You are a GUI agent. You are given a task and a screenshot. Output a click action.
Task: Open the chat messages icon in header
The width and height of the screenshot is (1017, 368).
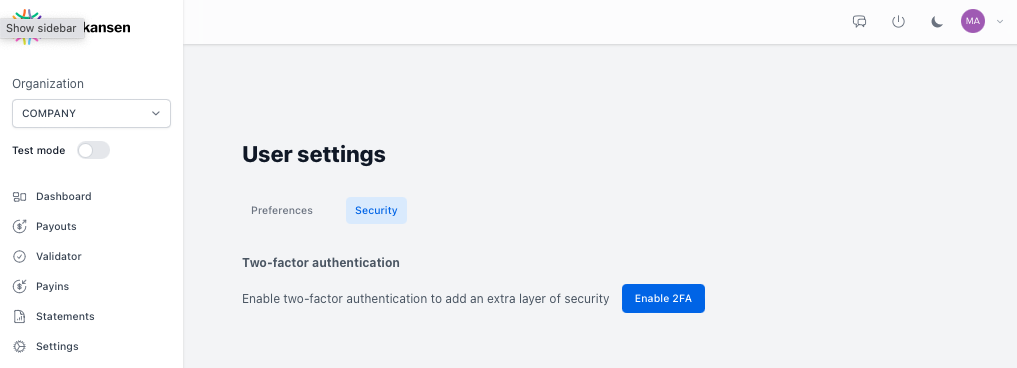pos(859,21)
